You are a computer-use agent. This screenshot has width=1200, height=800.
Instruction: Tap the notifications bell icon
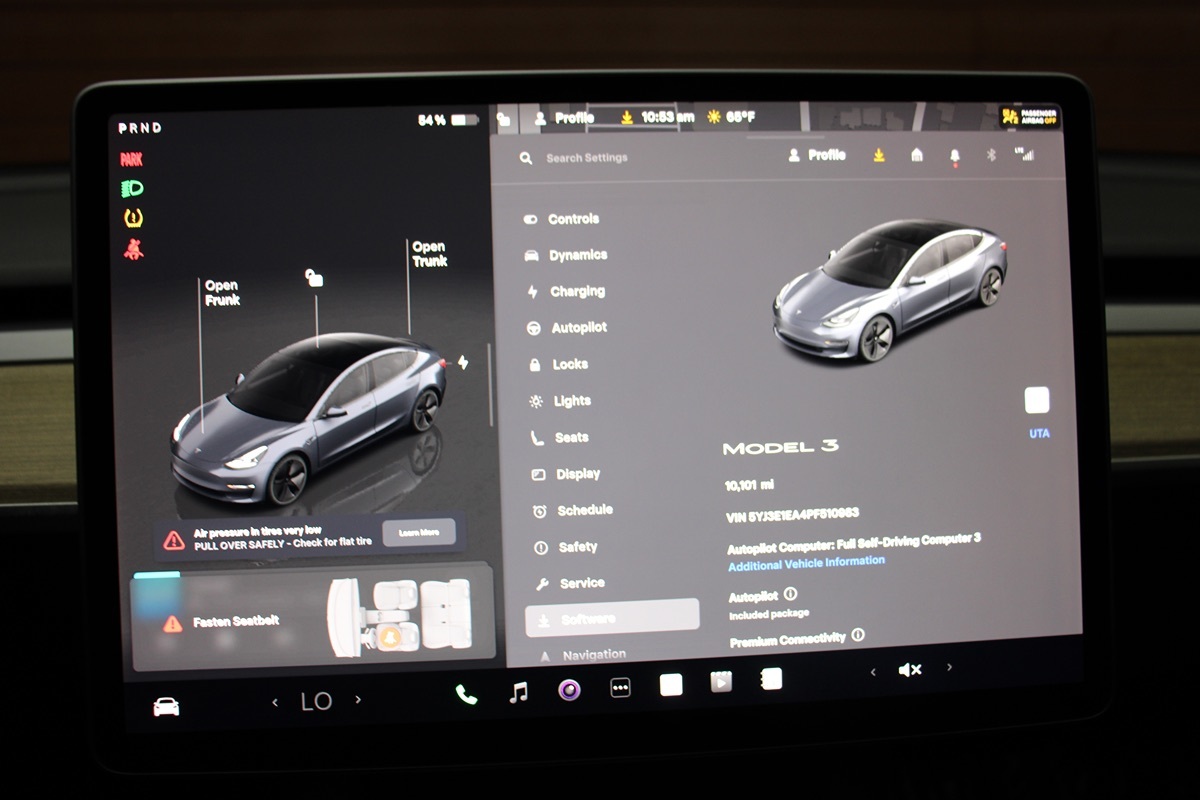[954, 156]
